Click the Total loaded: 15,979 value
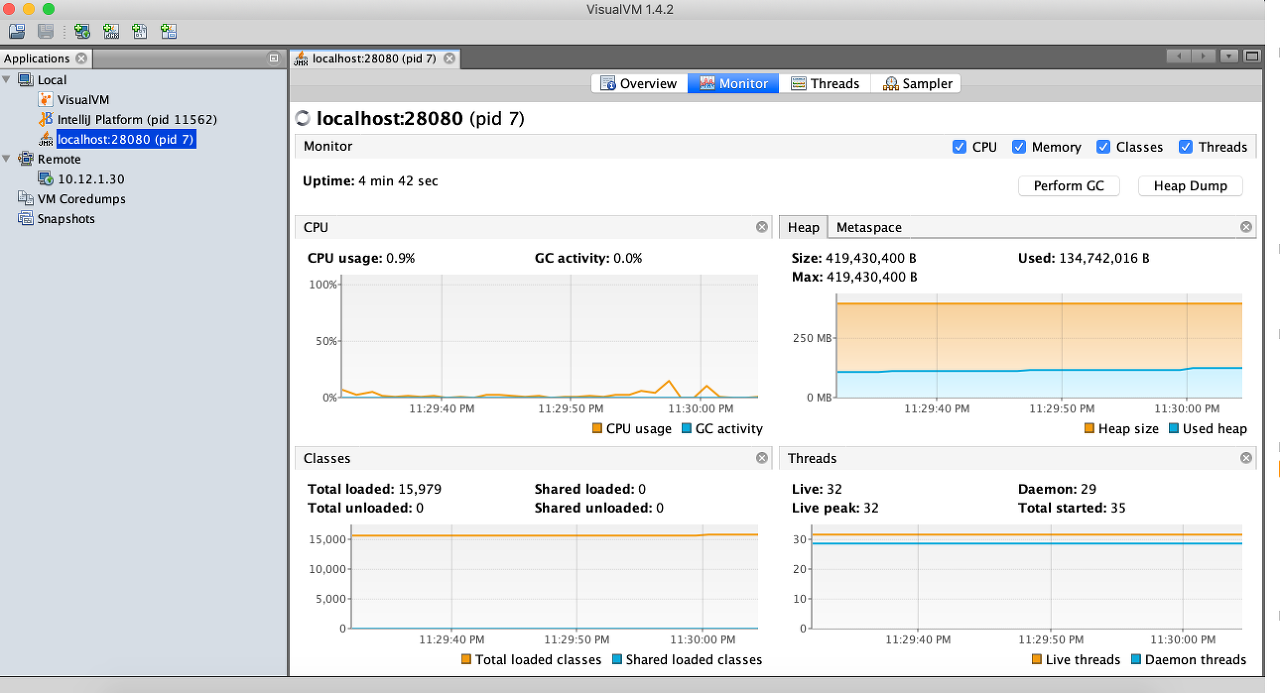 (373, 489)
